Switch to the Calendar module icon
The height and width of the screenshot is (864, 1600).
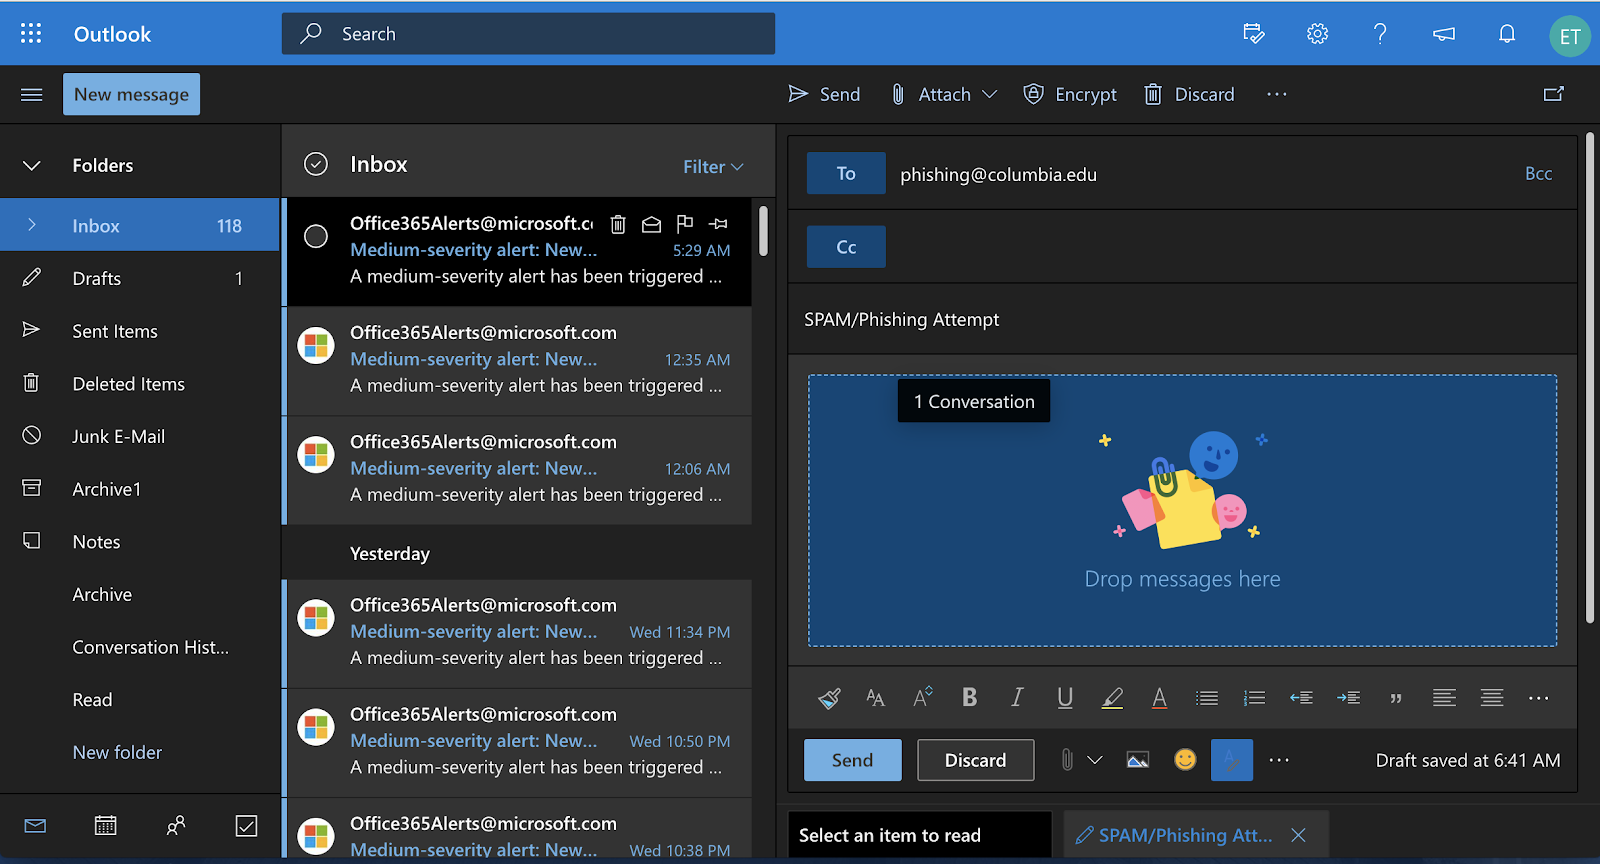click(x=105, y=826)
